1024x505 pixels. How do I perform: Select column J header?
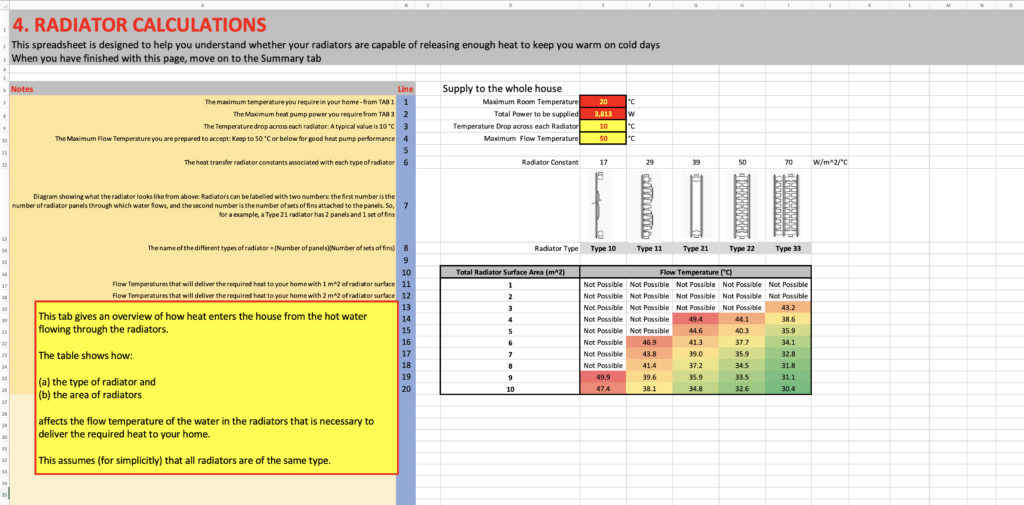pyautogui.click(x=830, y=5)
